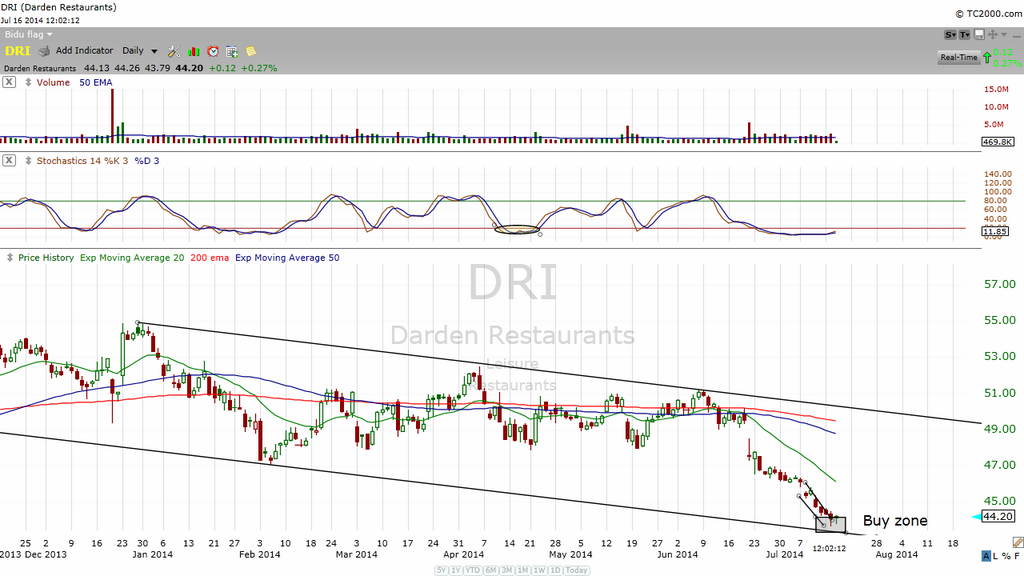Click the 3M time range button
This screenshot has height=576, width=1024.
(507, 570)
